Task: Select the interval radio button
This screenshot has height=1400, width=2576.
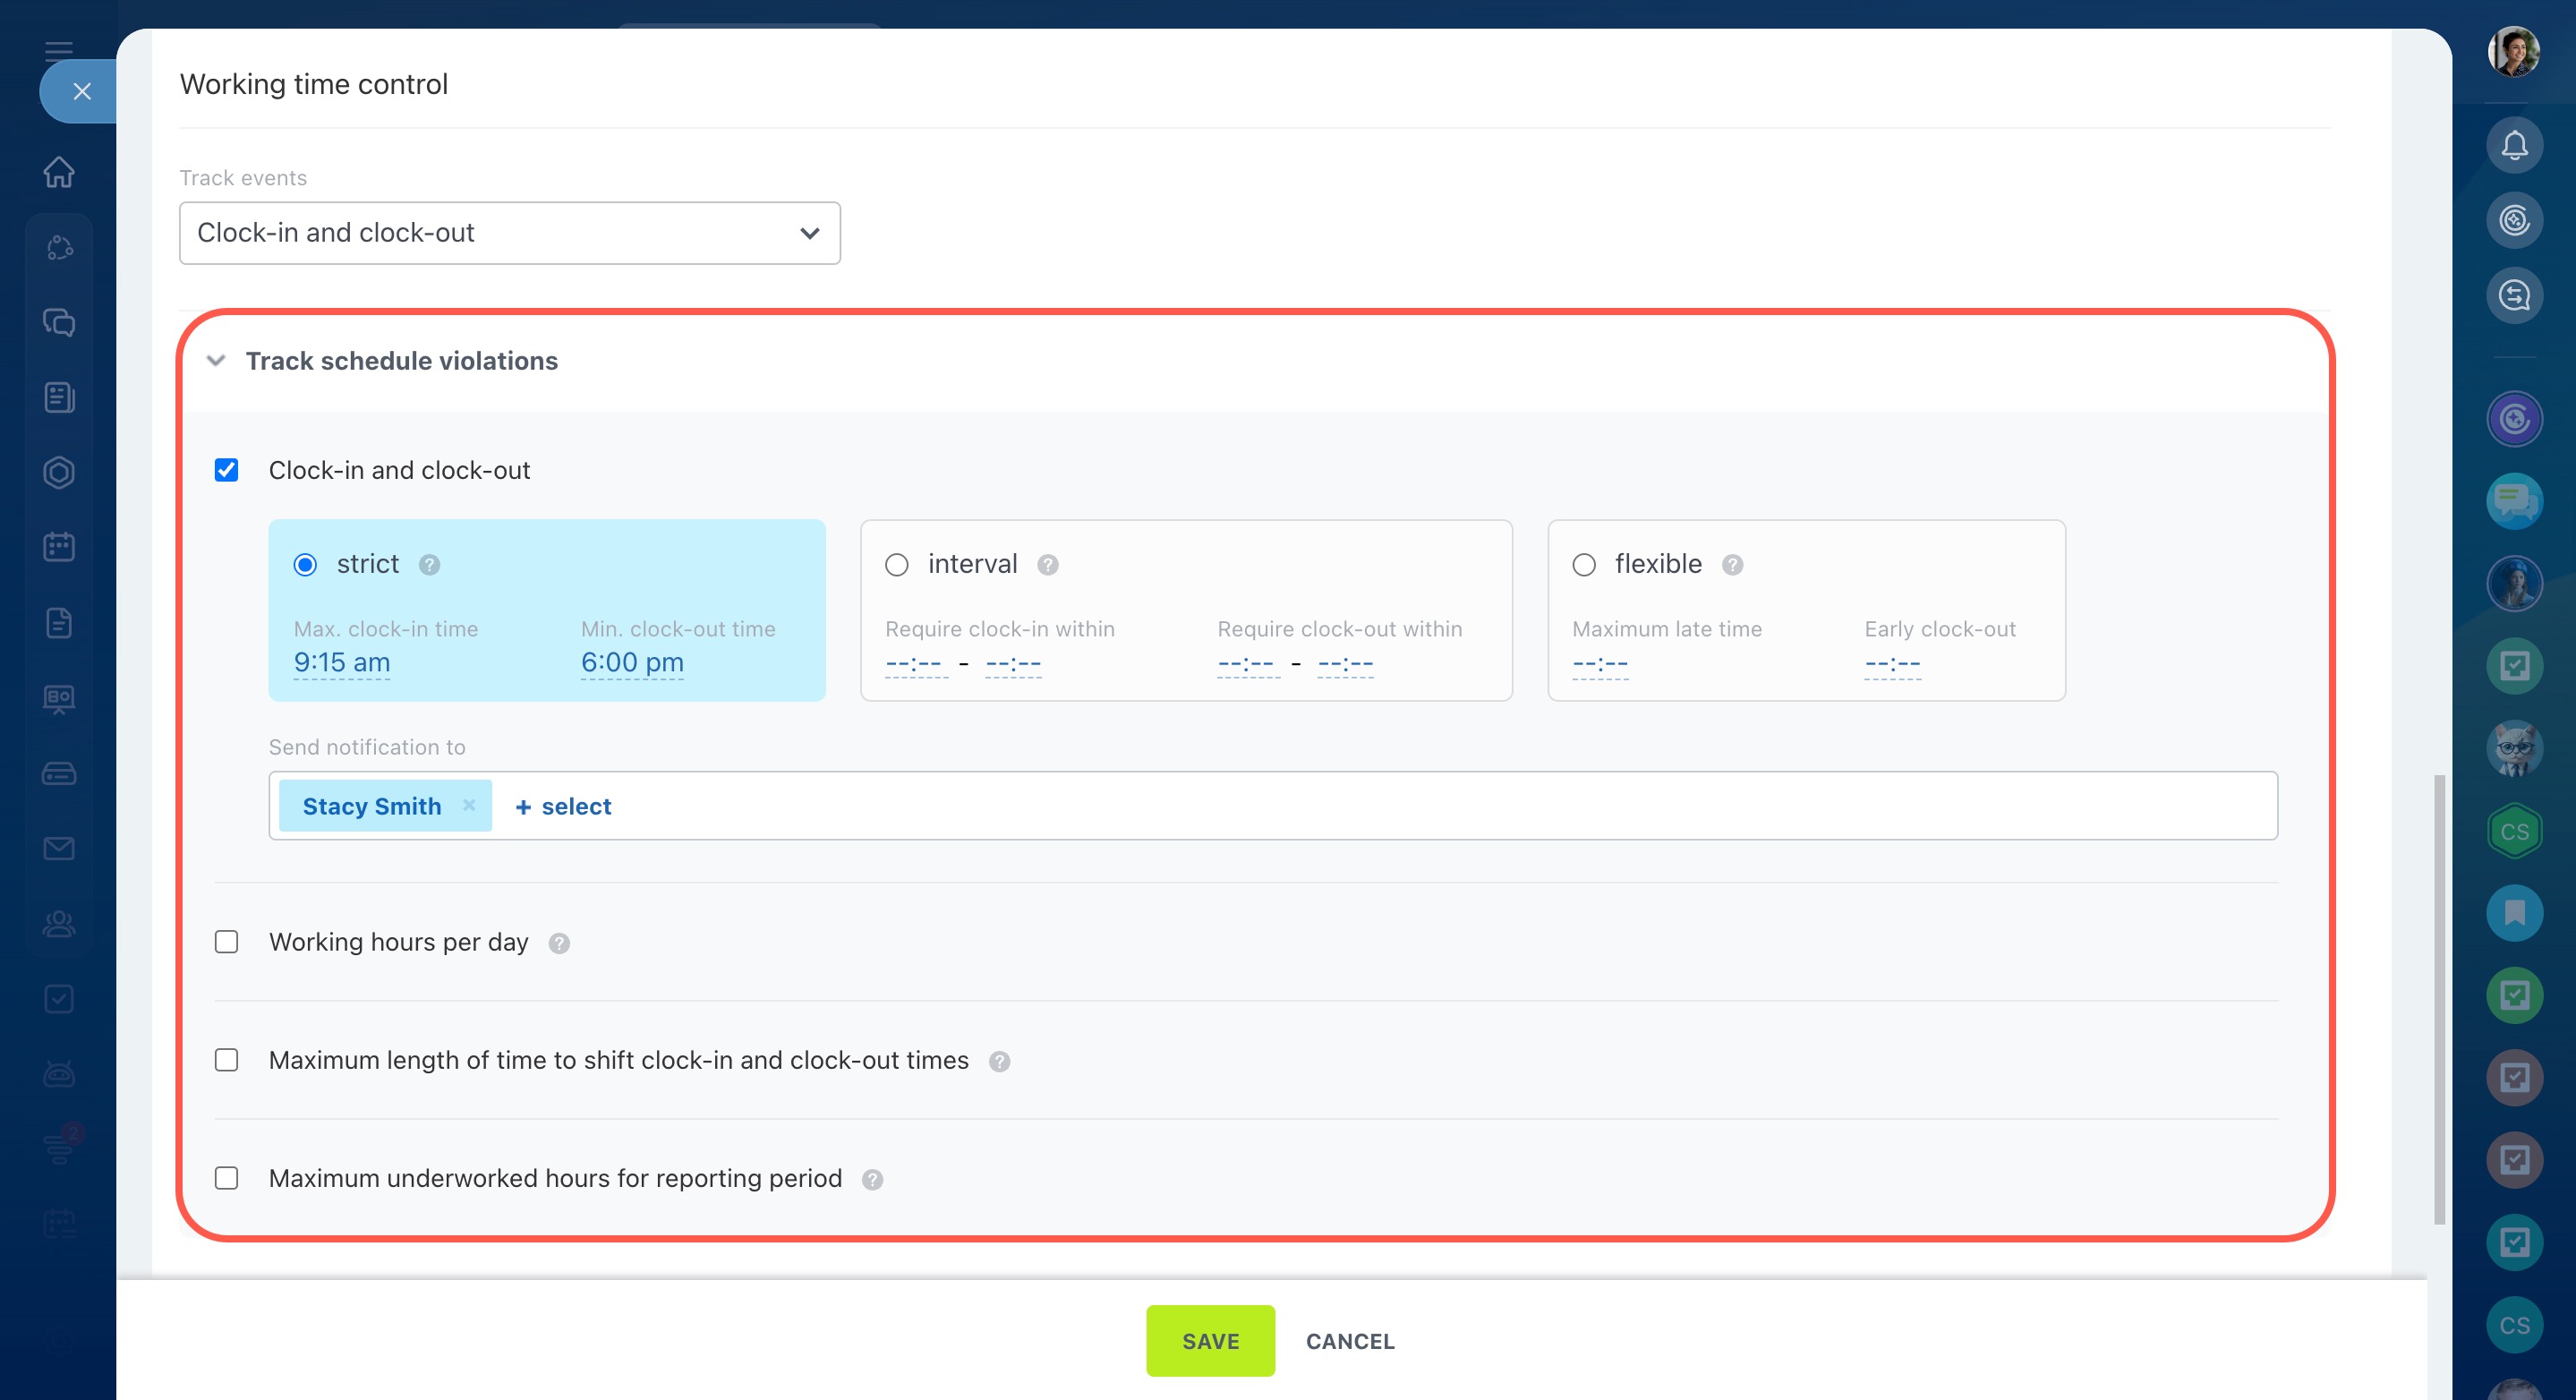Action: pyautogui.click(x=897, y=565)
